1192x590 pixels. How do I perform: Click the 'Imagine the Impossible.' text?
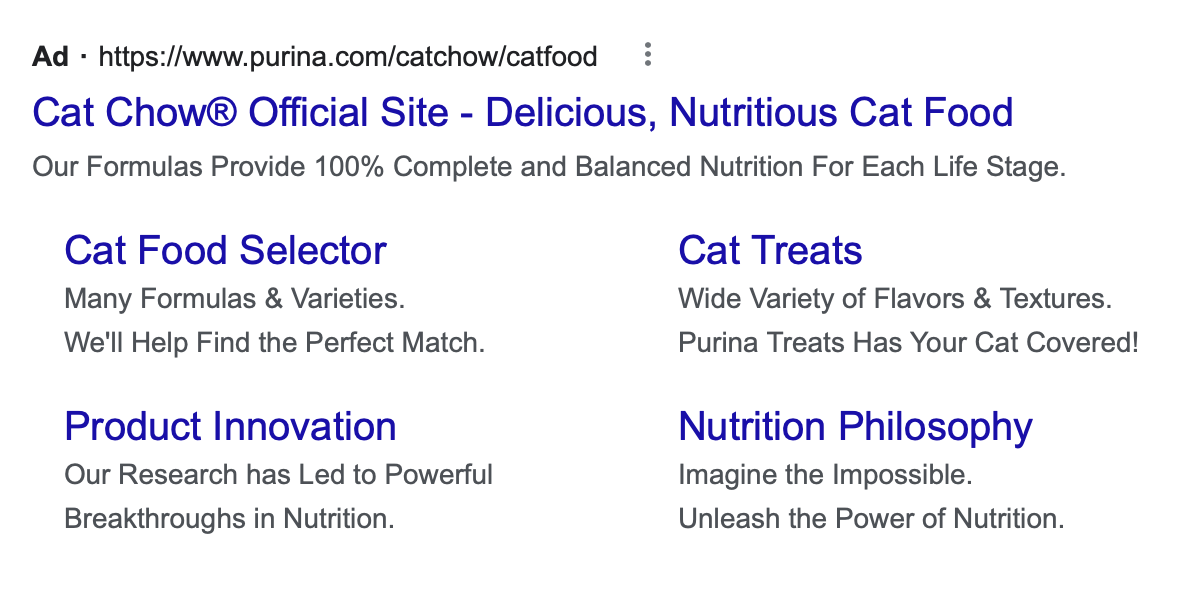coord(826,475)
